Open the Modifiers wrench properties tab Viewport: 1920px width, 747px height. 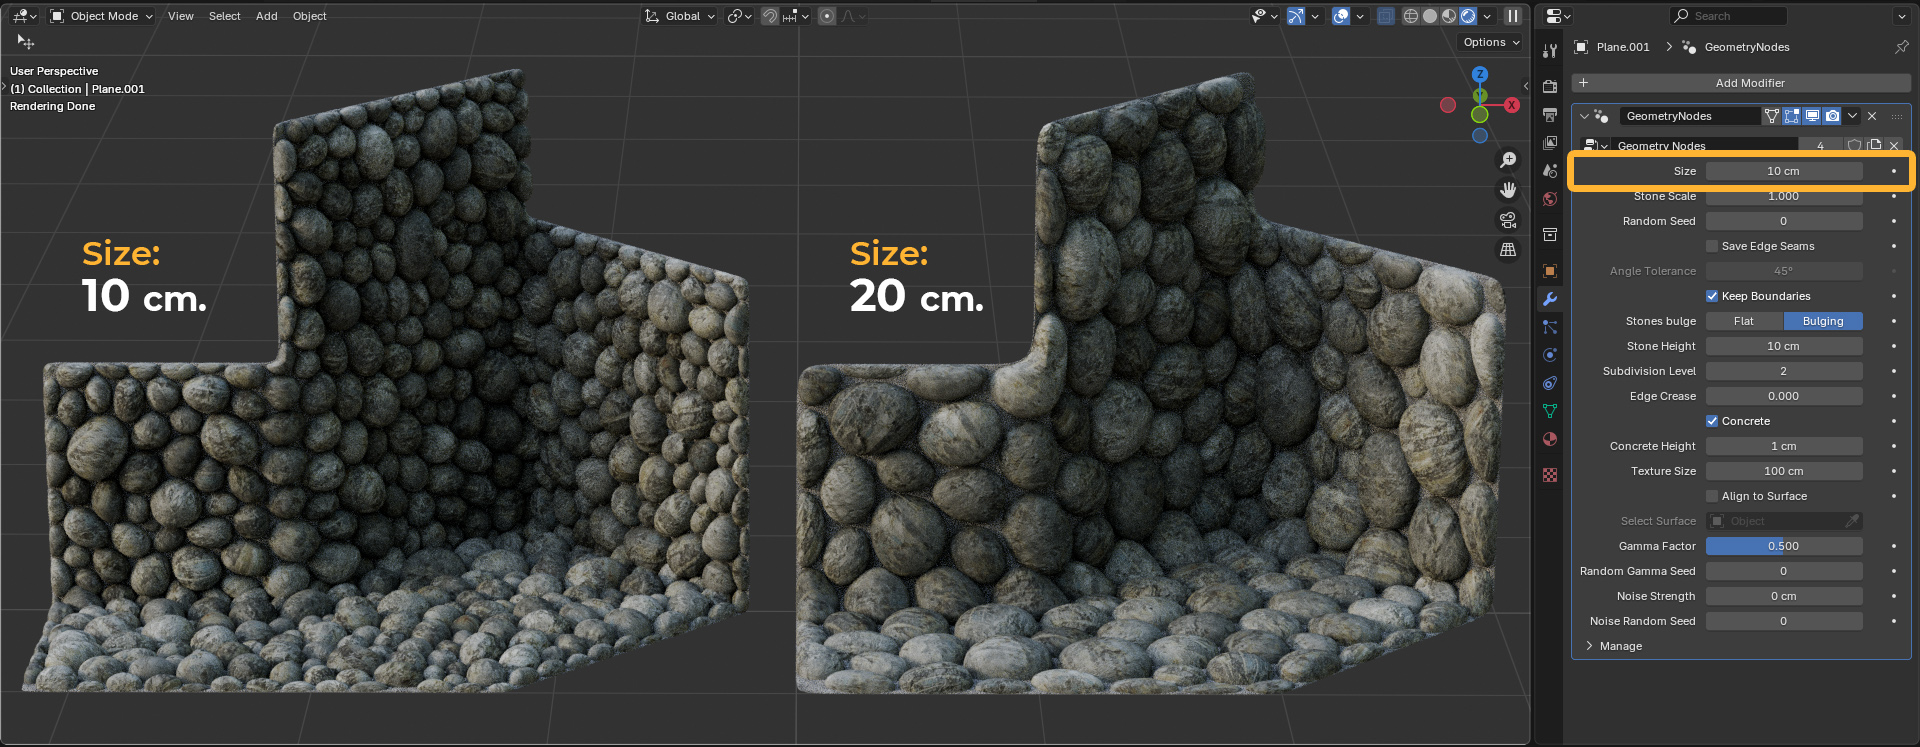coord(1550,299)
